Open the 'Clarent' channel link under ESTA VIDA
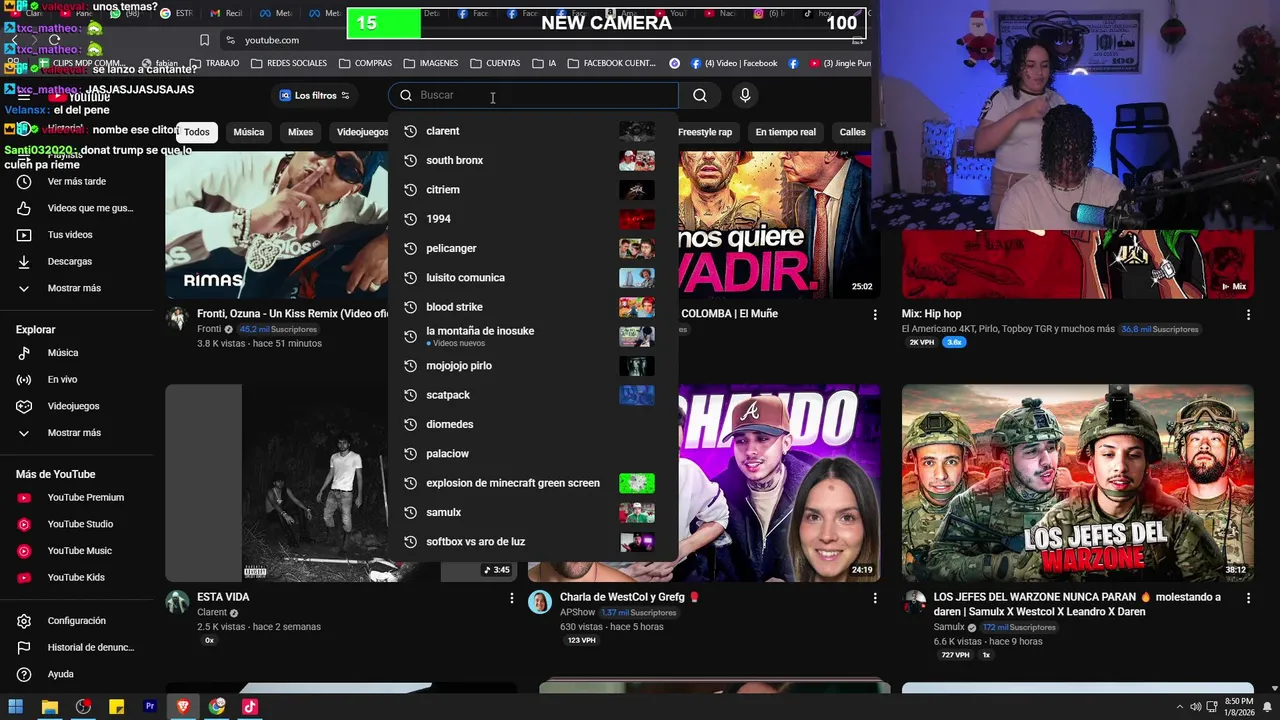The height and width of the screenshot is (720, 1280). [x=212, y=612]
